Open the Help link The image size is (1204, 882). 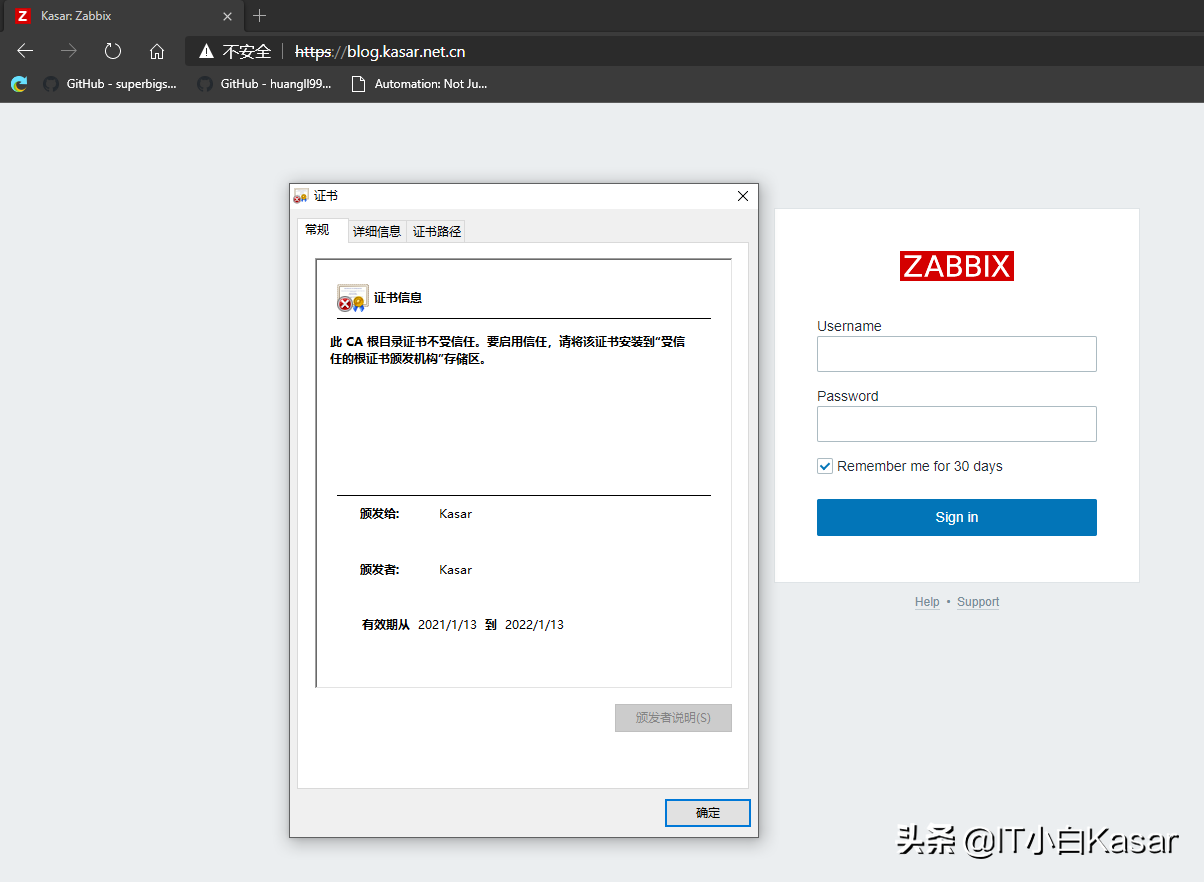927,602
